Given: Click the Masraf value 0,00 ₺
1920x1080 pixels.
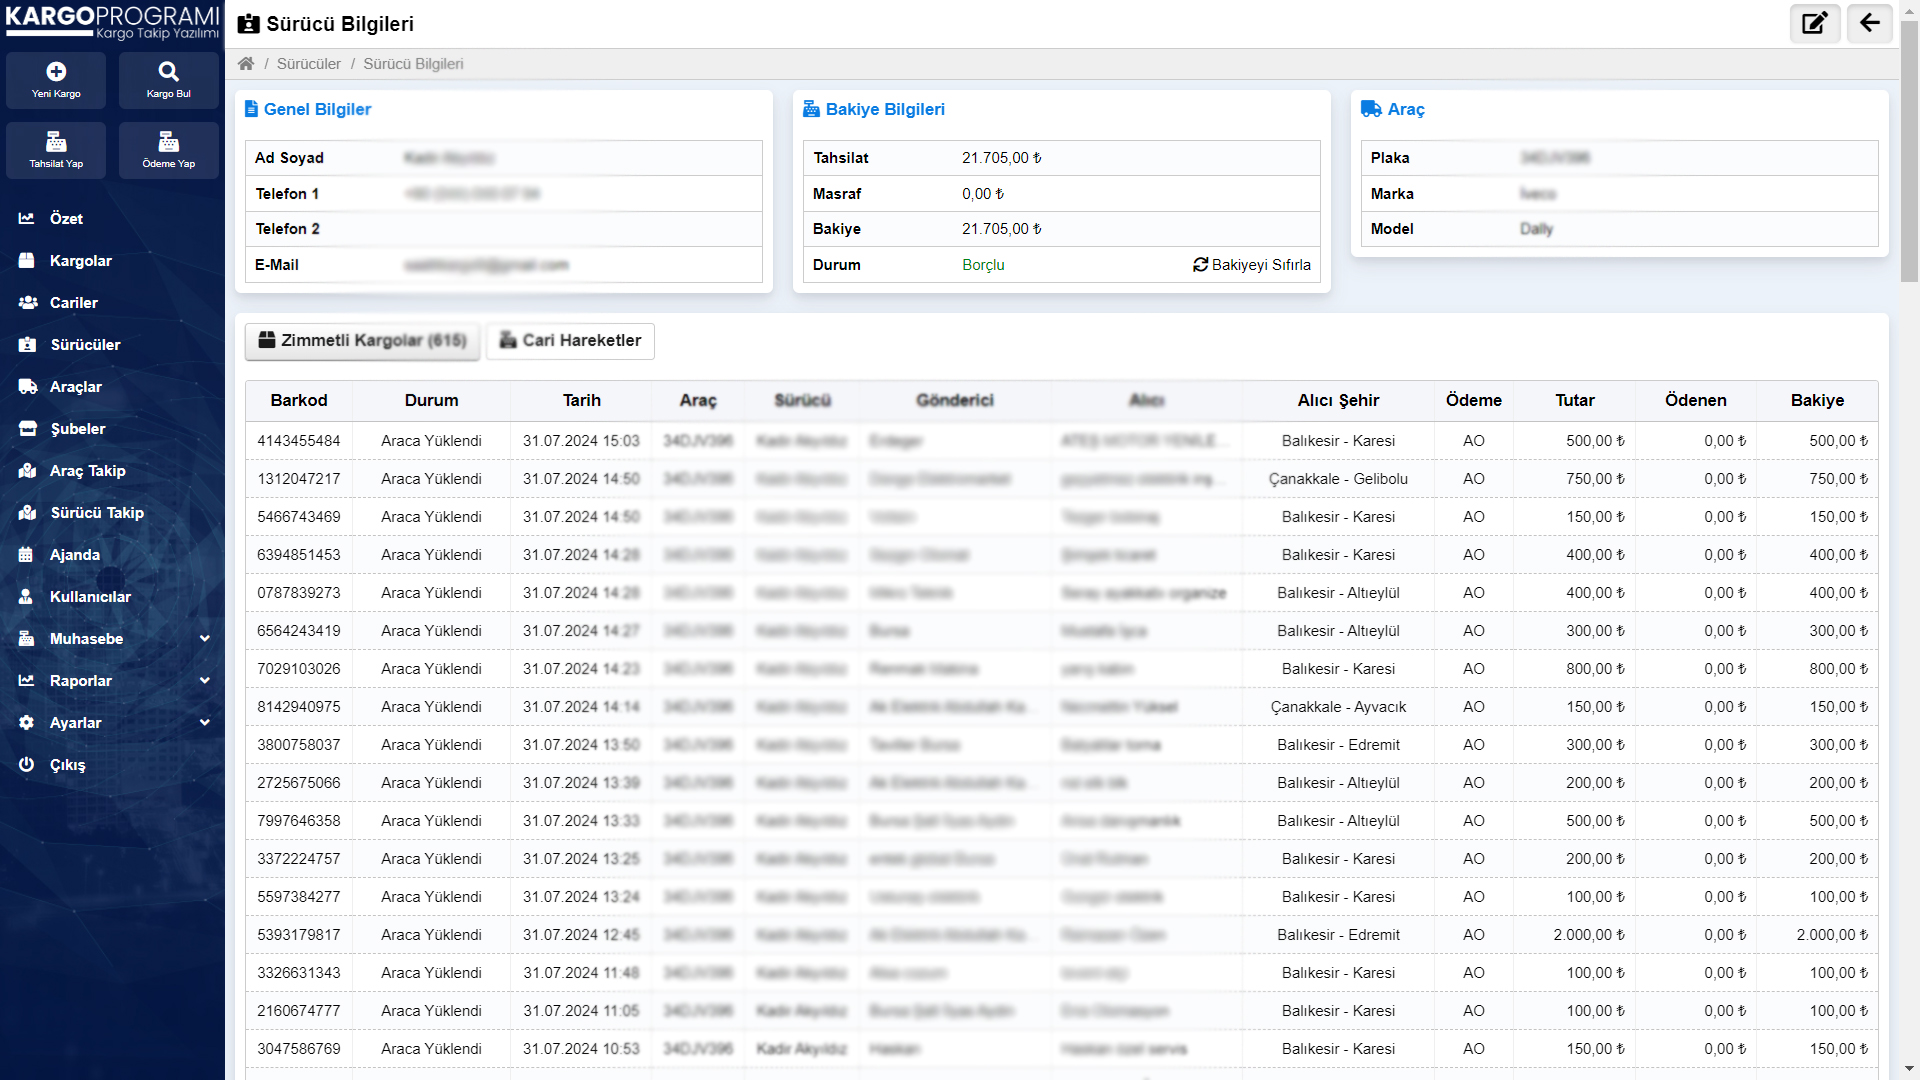Looking at the screenshot, I should (x=983, y=194).
